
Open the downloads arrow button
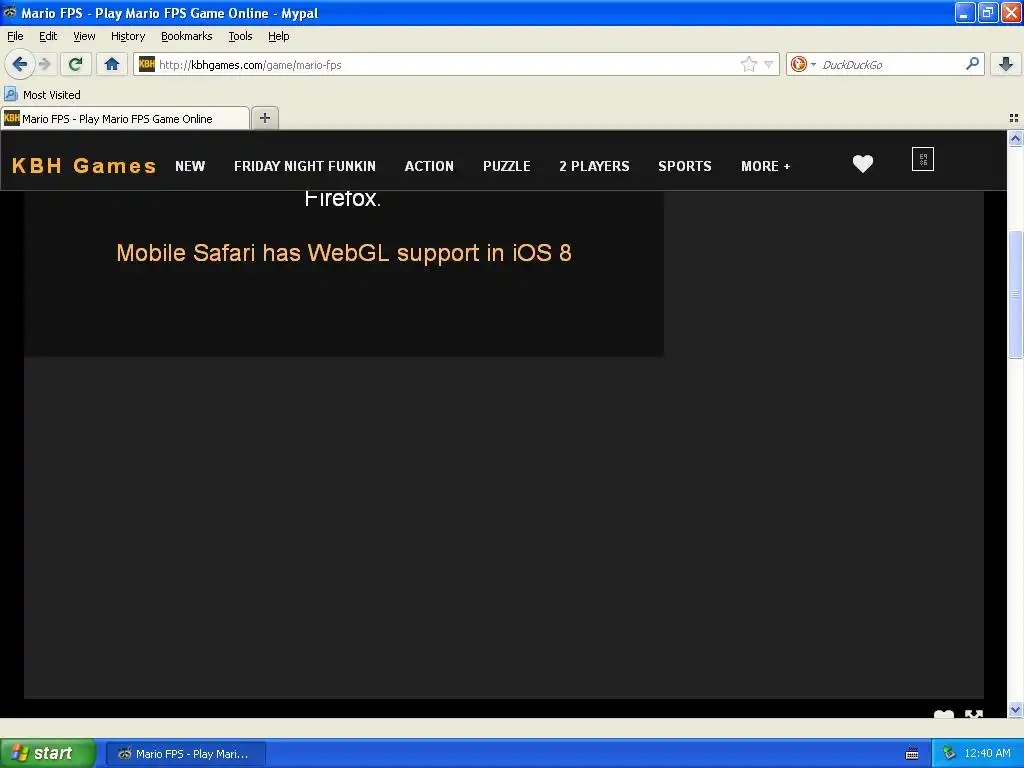click(1006, 63)
